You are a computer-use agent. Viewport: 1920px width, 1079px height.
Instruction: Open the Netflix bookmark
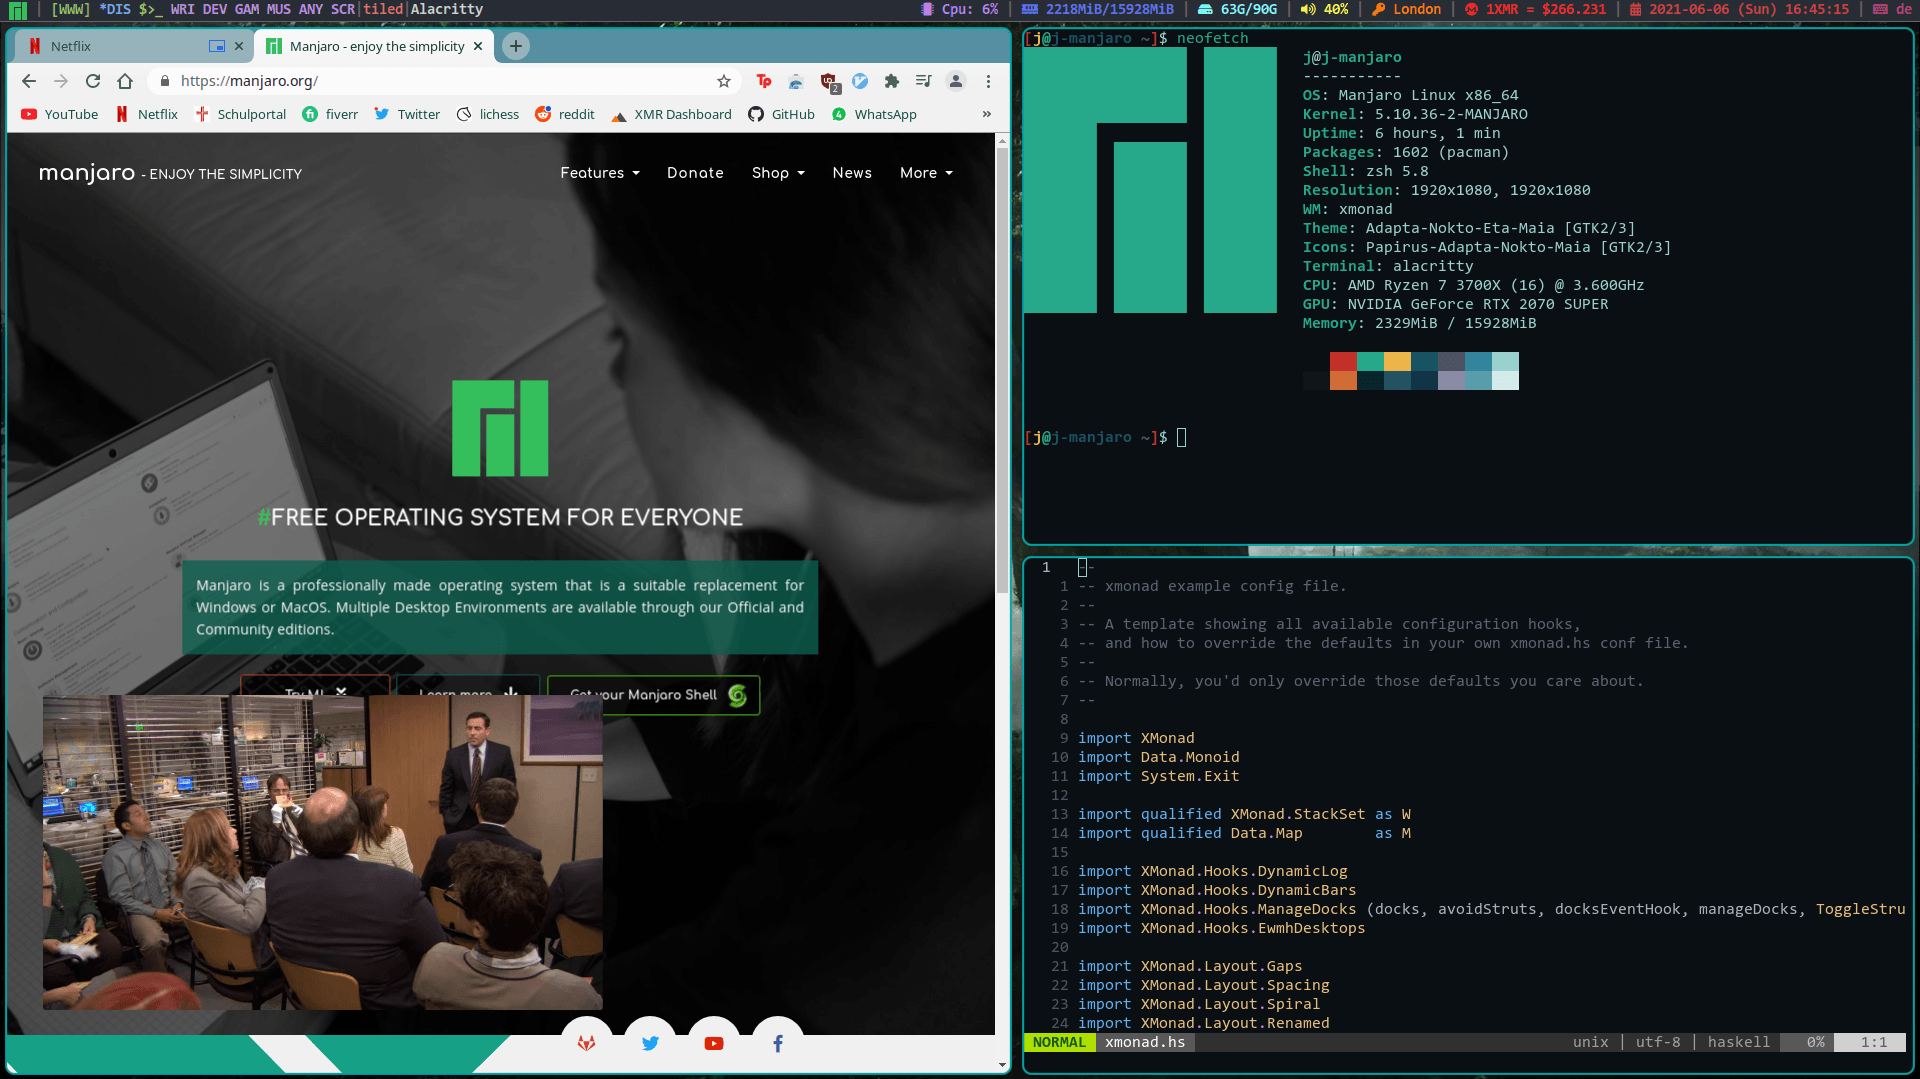point(147,114)
